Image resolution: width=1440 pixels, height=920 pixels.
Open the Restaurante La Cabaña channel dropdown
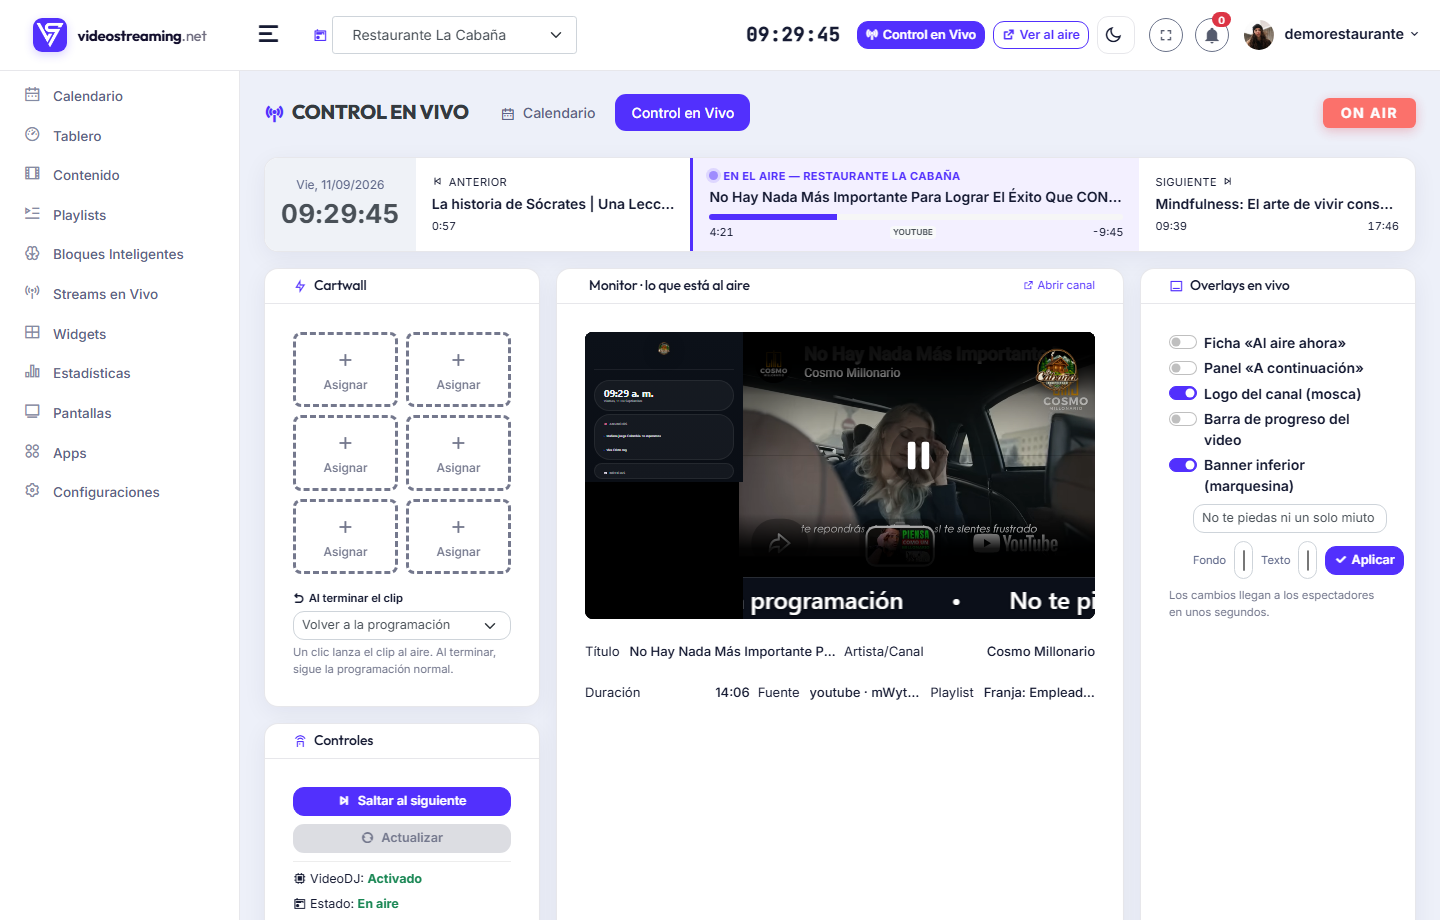(x=454, y=35)
